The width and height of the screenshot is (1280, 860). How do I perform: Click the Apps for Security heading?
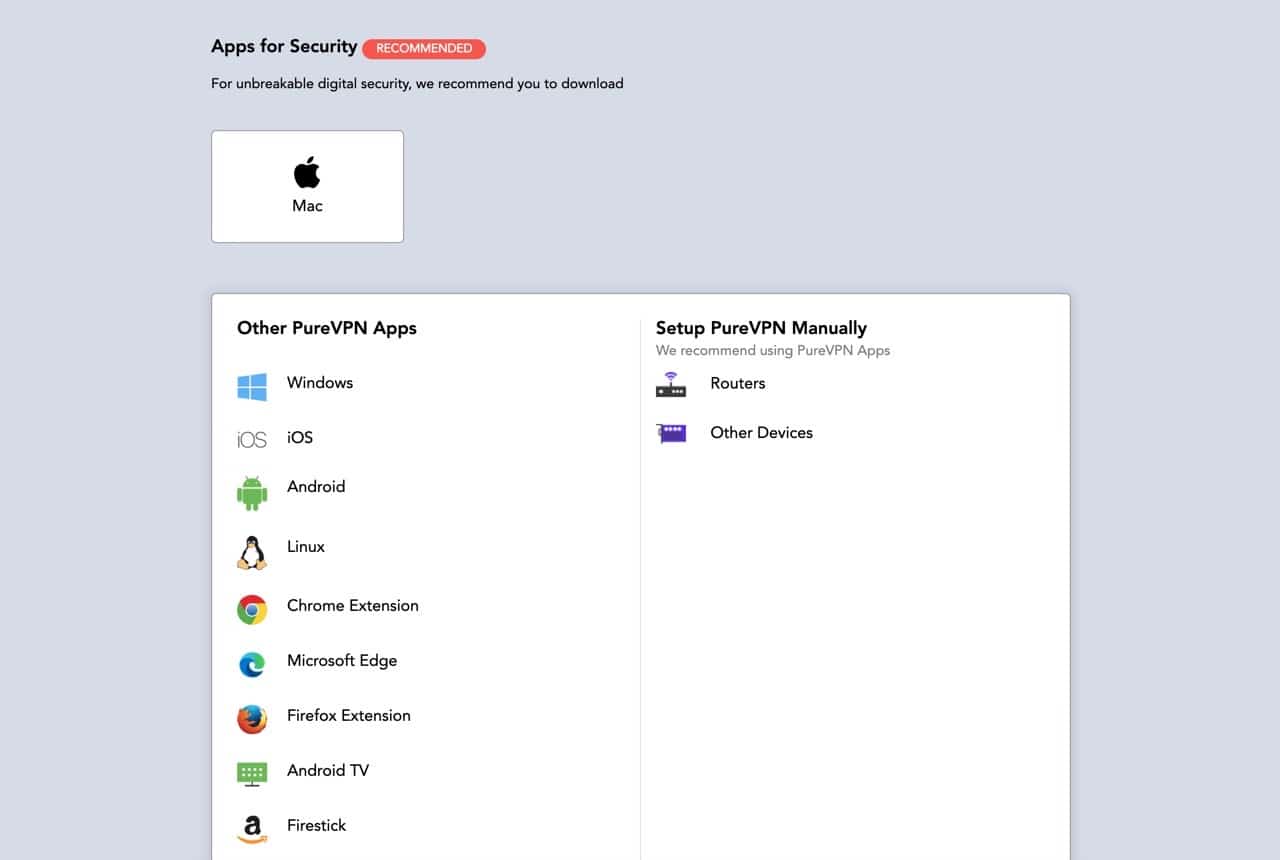[x=284, y=47]
